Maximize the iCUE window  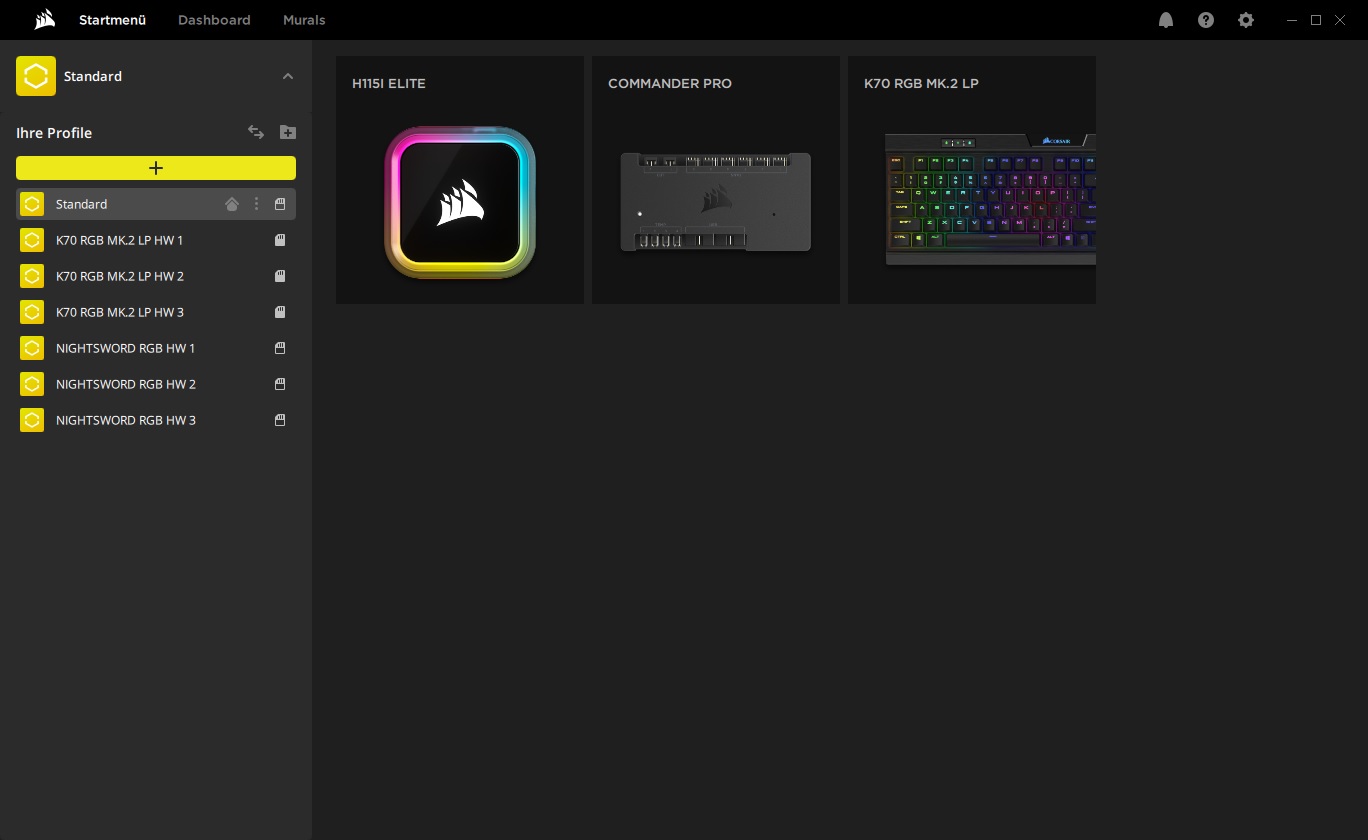[1316, 20]
